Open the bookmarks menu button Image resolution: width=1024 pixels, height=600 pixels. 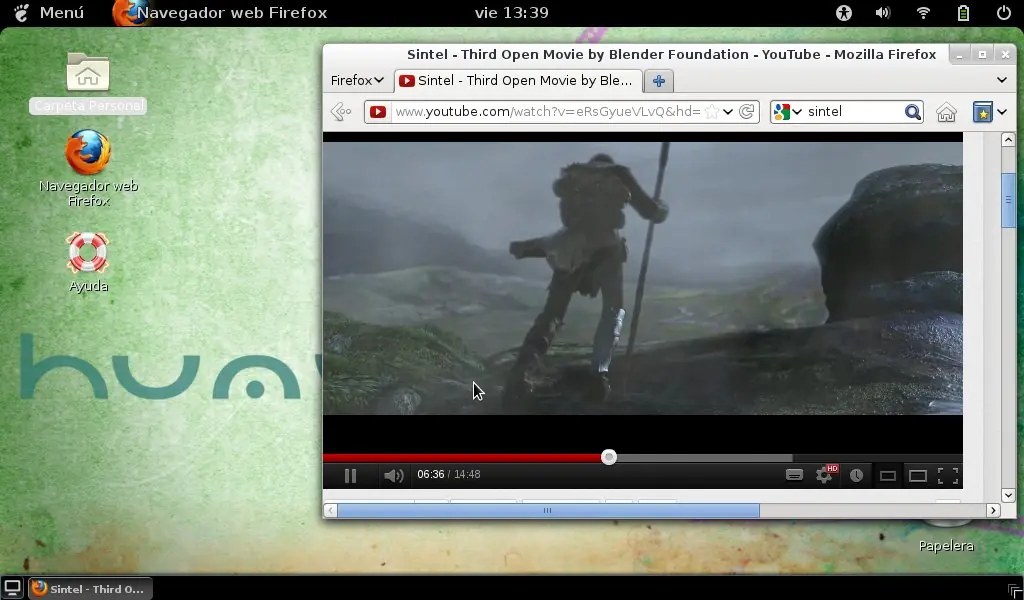coord(982,112)
